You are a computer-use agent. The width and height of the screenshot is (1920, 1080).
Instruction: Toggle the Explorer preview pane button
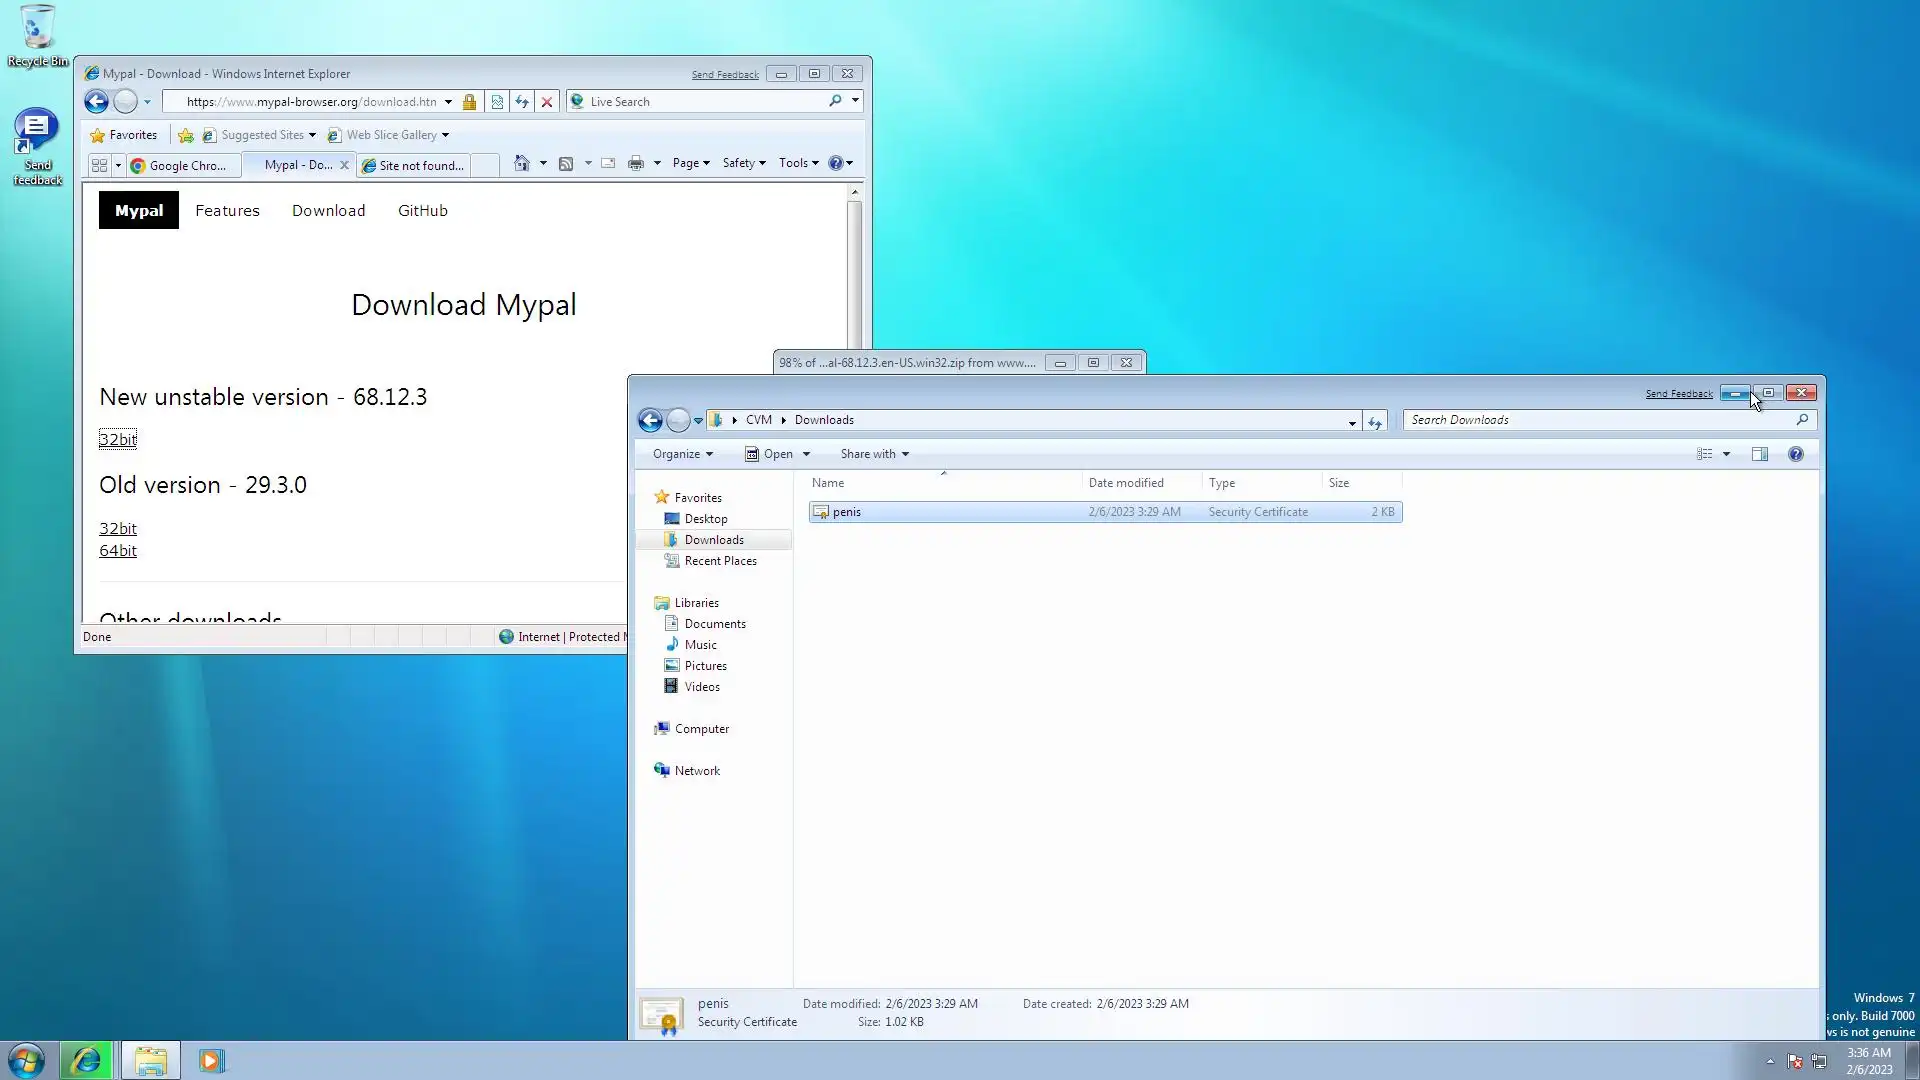point(1759,454)
